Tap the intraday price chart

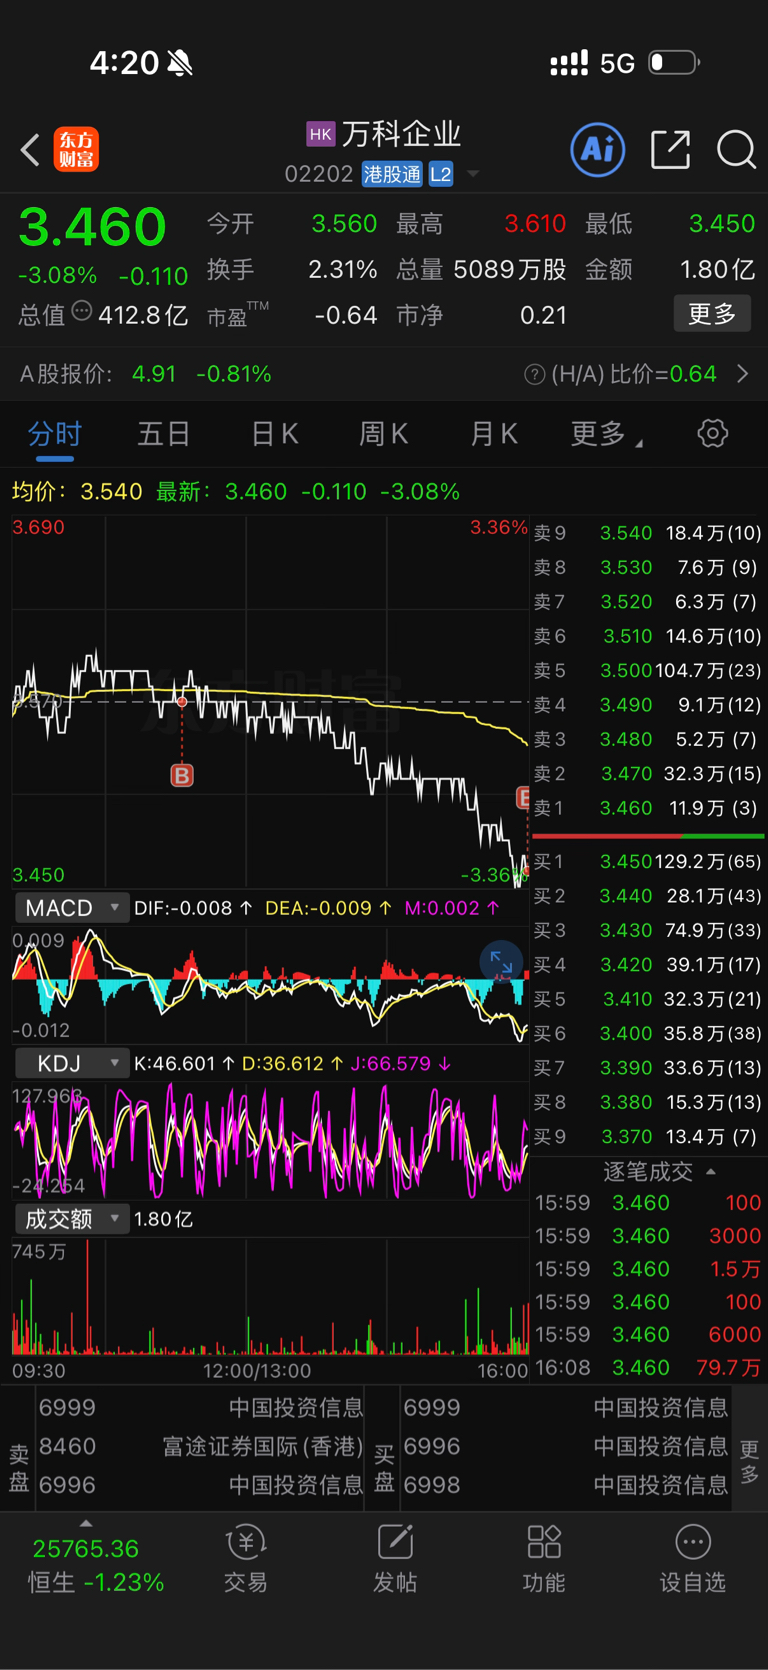270,701
